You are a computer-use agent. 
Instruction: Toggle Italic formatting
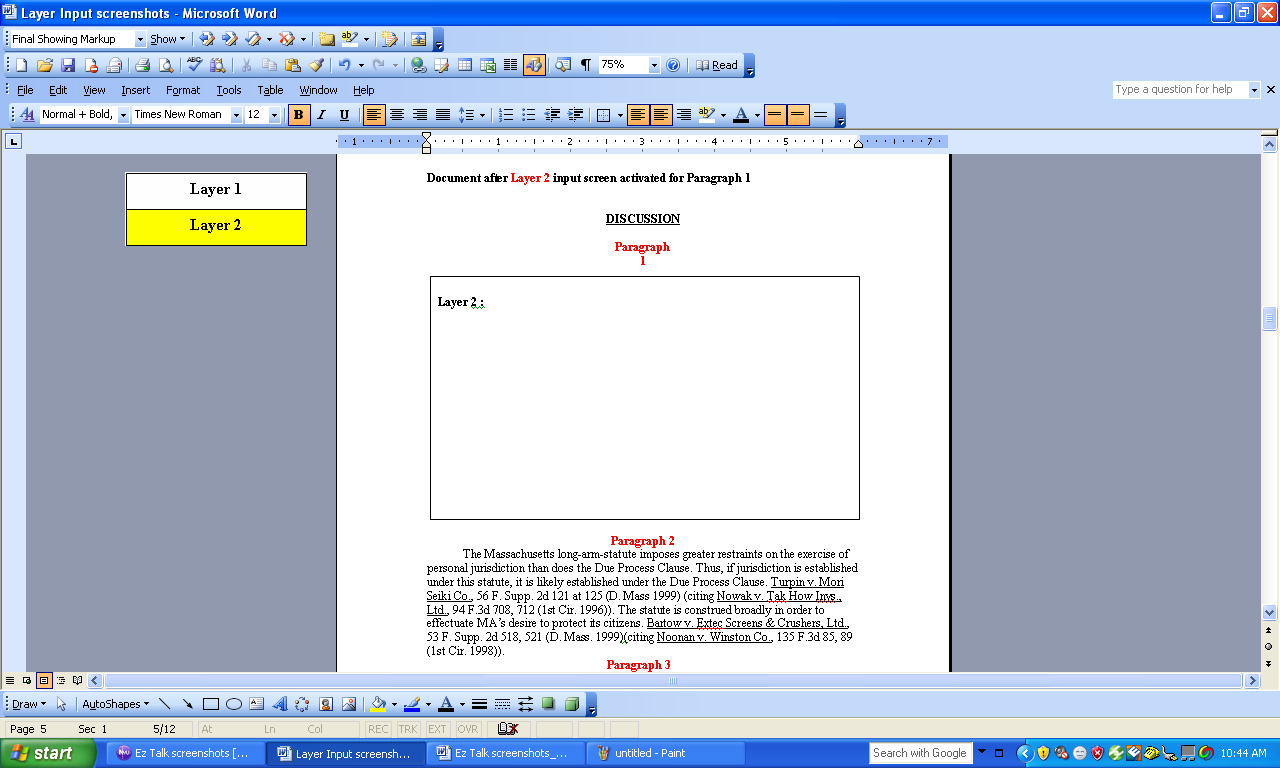point(321,115)
